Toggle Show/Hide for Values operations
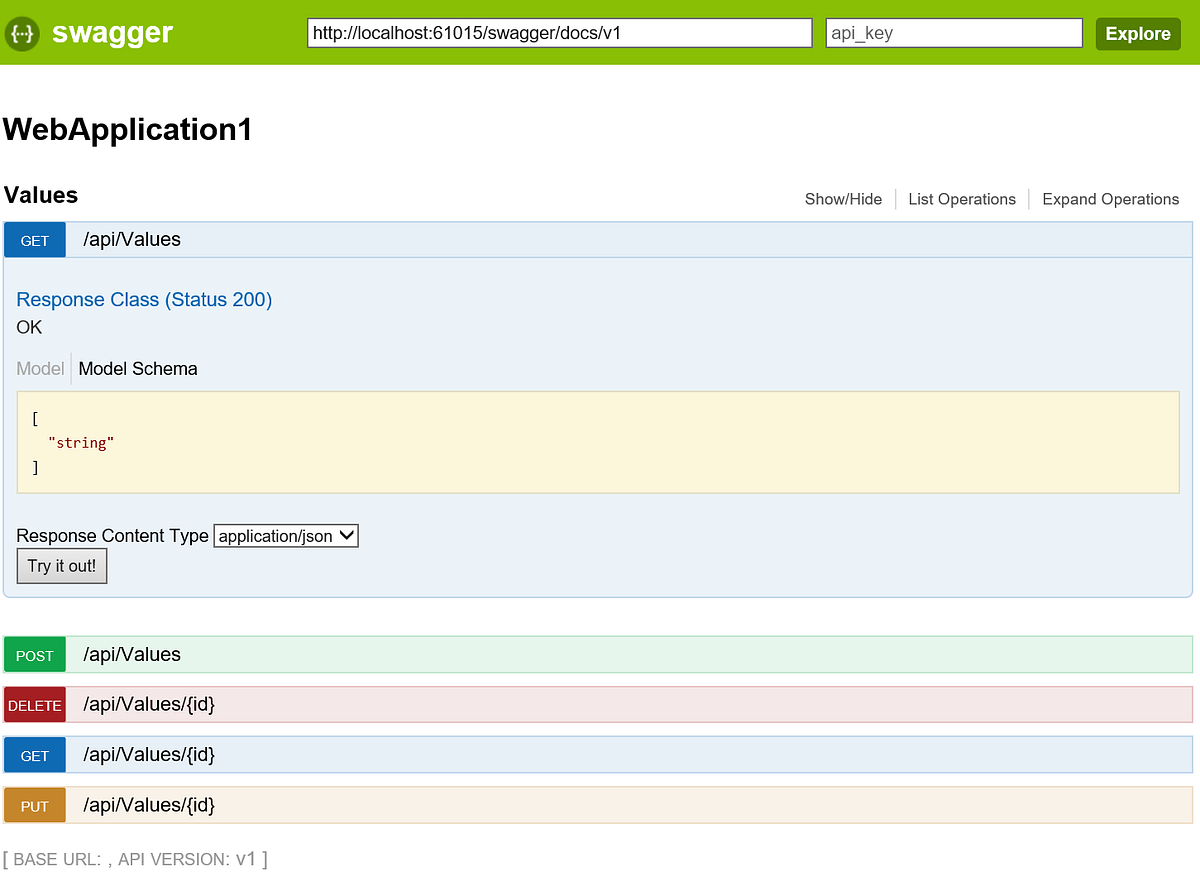This screenshot has width=1200, height=873. click(843, 199)
